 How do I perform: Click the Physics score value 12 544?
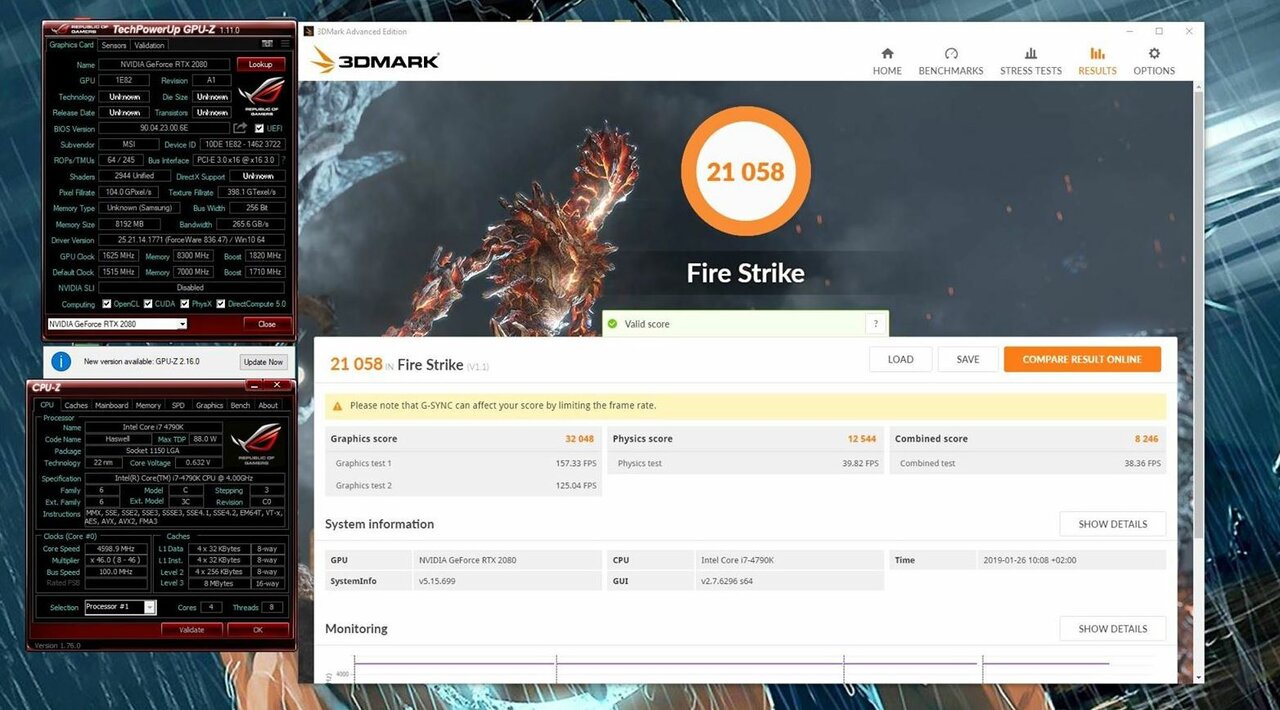(x=862, y=439)
